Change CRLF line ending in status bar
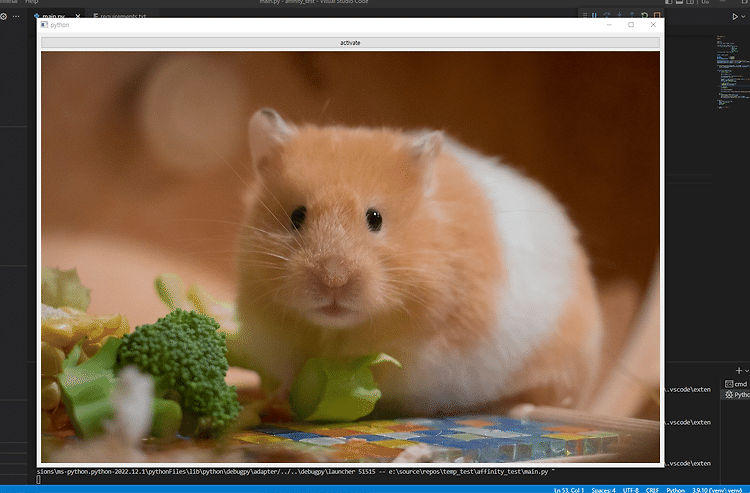750x493 pixels. [652, 490]
